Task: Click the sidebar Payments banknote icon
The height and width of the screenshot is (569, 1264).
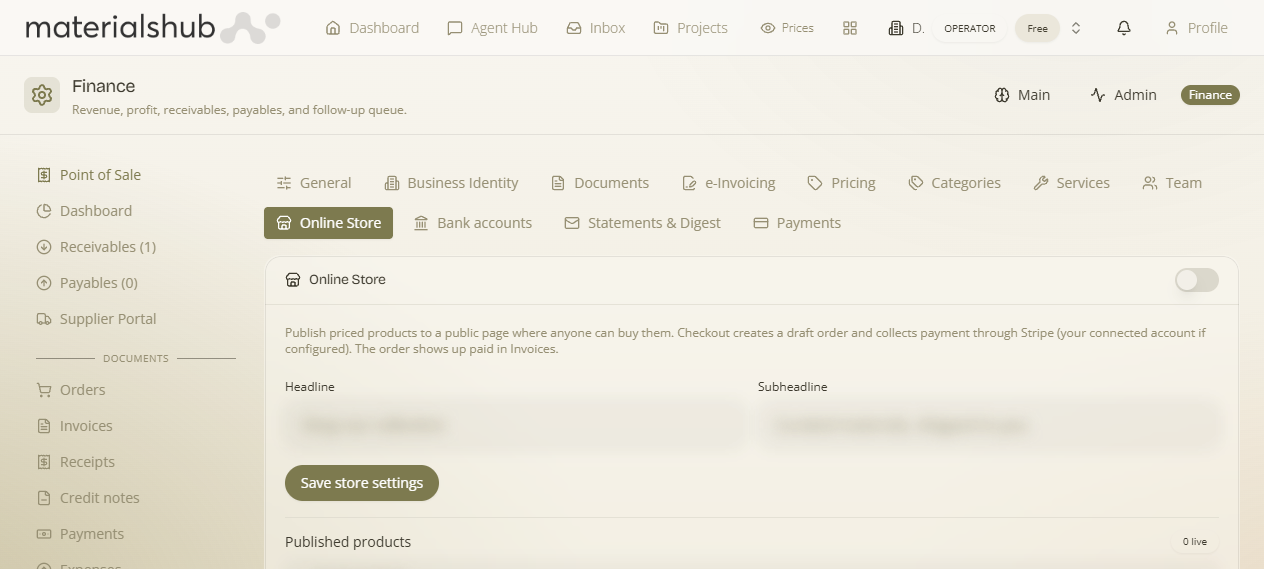Action: tap(44, 534)
